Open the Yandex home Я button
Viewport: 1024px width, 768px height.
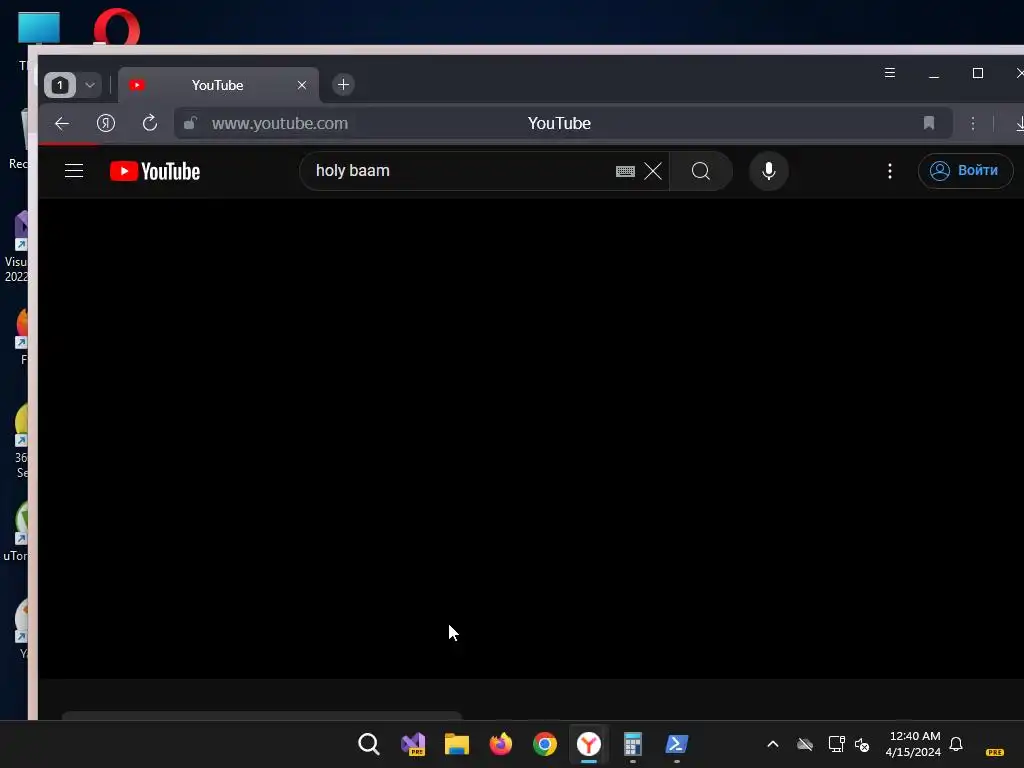(106, 123)
